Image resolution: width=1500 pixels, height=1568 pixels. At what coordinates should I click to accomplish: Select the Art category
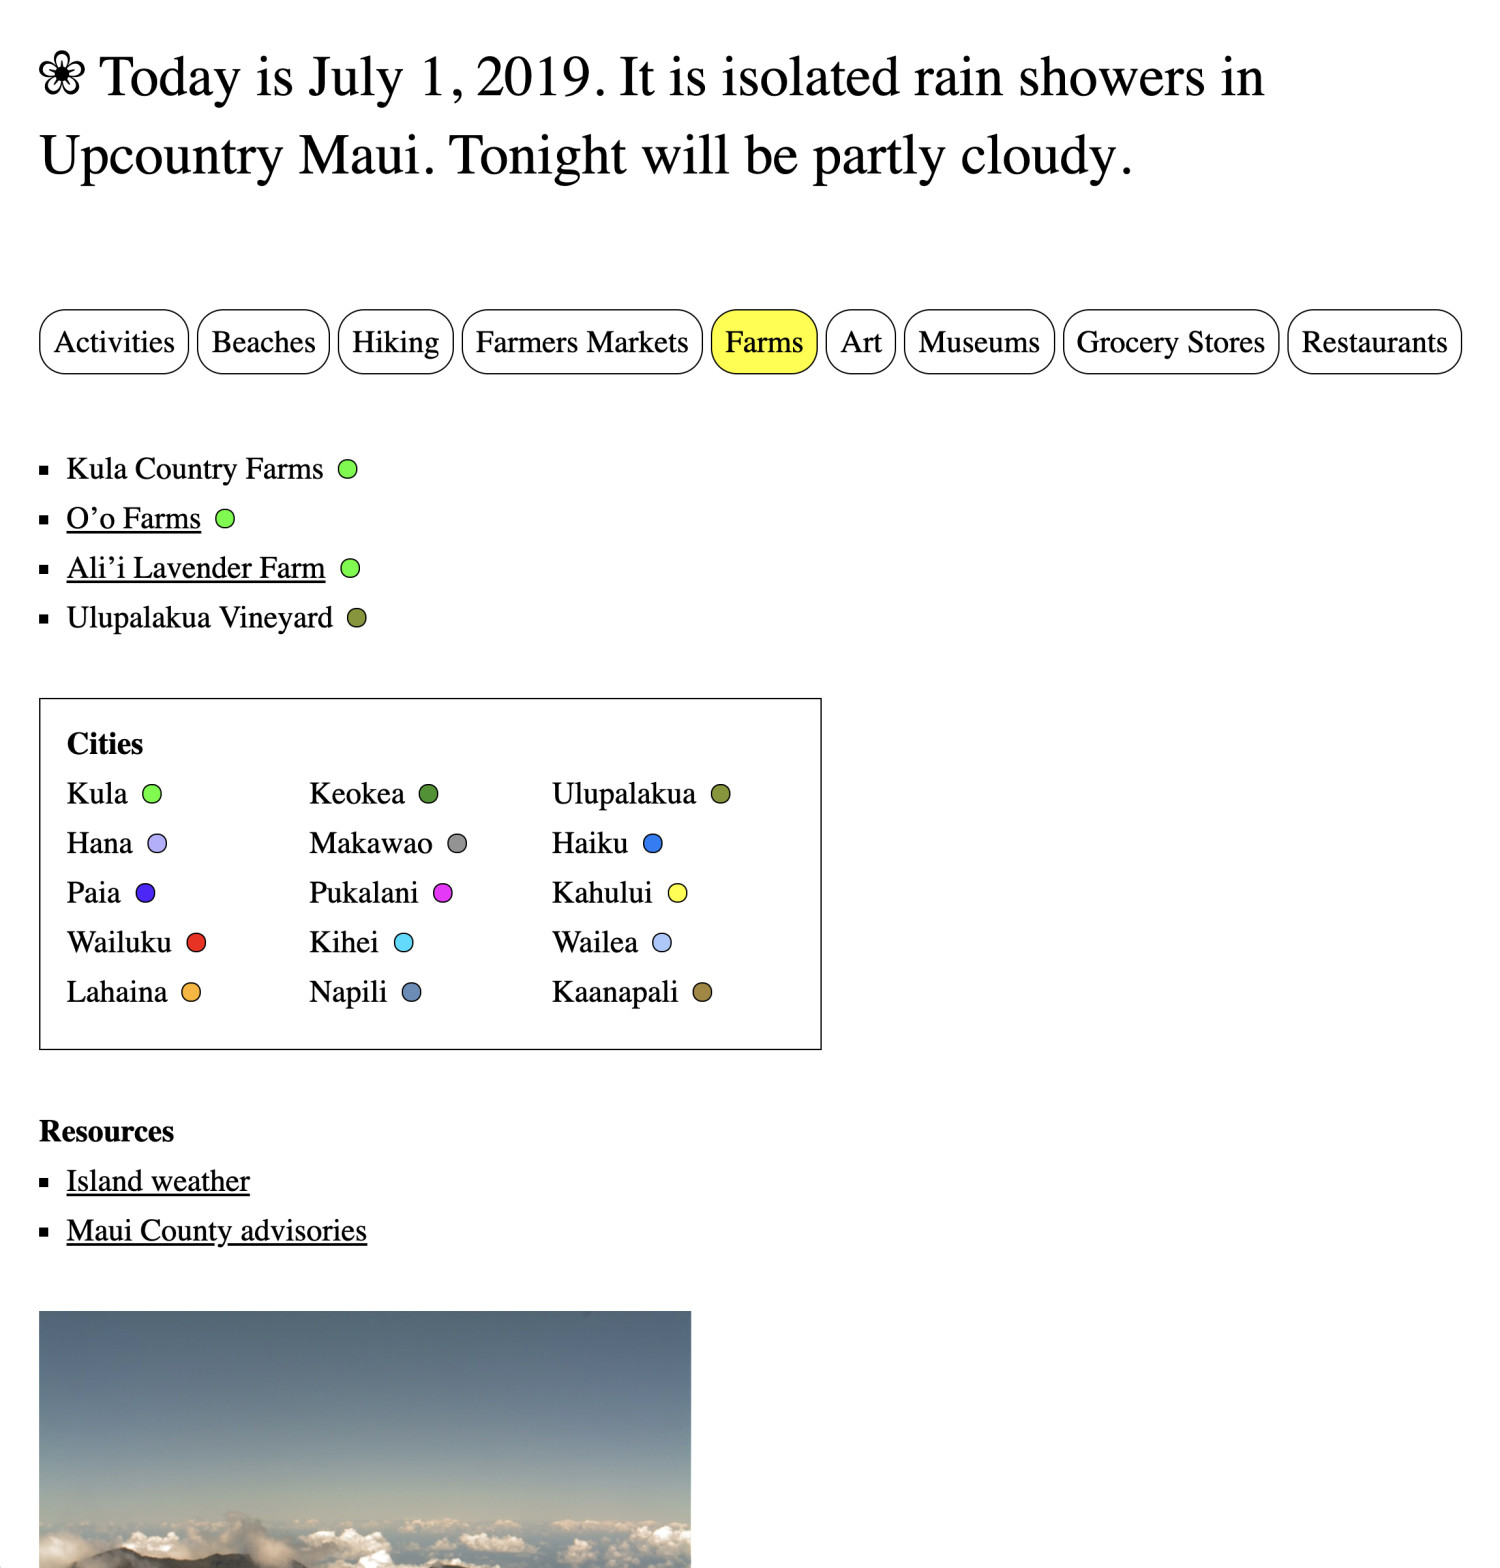(861, 342)
